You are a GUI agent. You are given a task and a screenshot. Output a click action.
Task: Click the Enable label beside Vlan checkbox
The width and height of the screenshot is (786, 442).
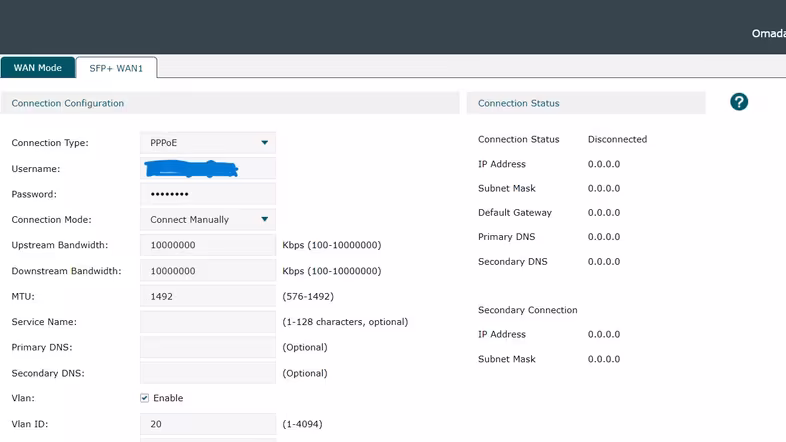[168, 398]
